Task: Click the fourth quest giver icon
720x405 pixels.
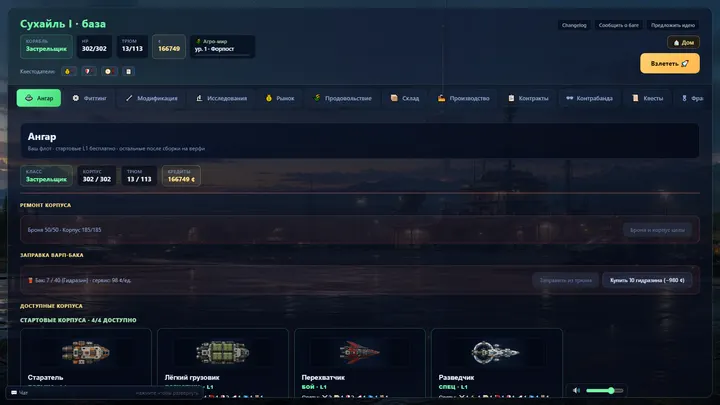Action: click(129, 72)
